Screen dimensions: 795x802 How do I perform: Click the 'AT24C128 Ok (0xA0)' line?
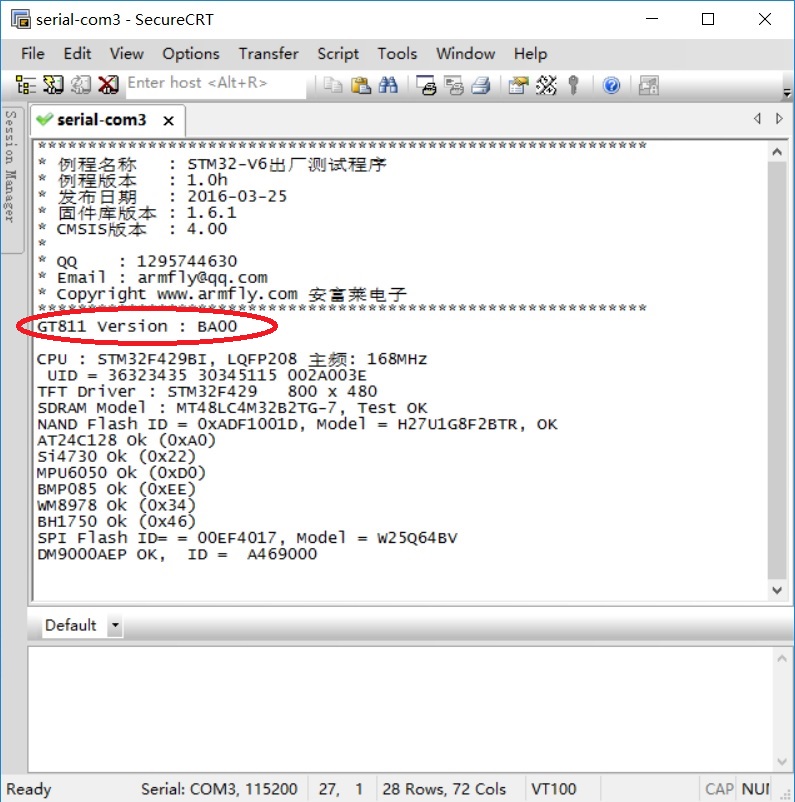point(126,440)
